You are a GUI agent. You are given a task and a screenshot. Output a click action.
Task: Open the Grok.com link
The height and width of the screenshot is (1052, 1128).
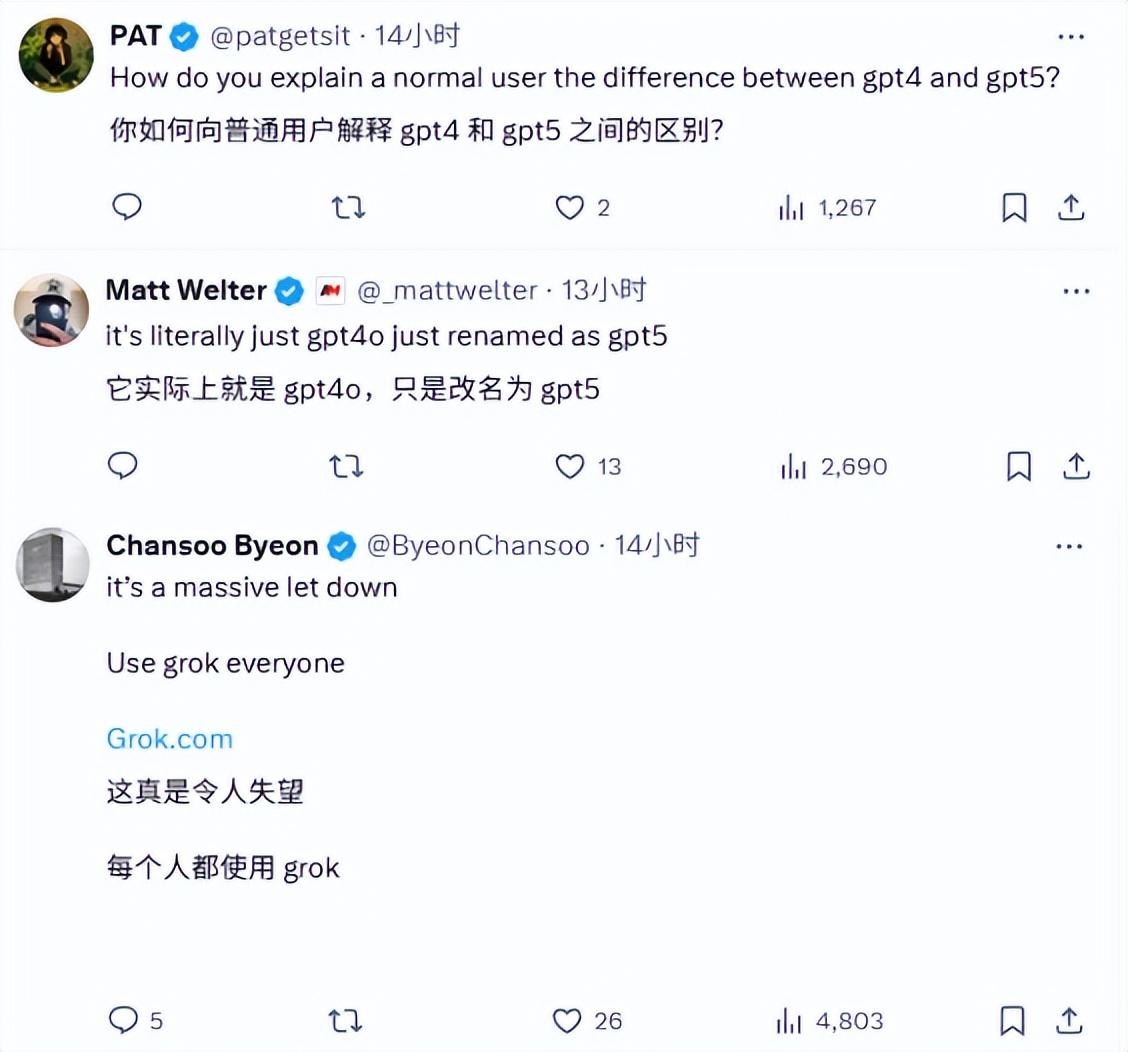[168, 738]
